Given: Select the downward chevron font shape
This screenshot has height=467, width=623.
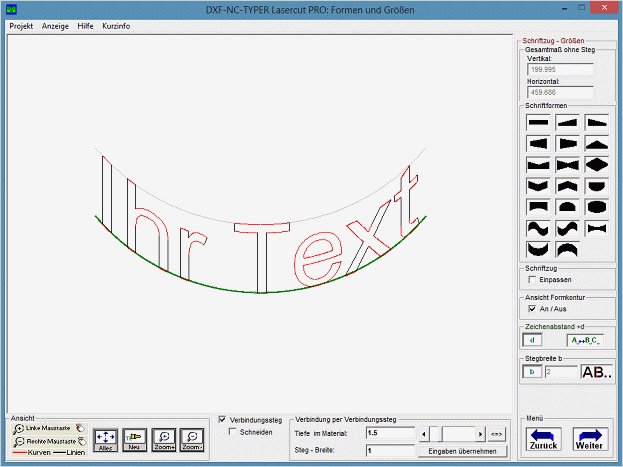Looking at the screenshot, I should click(x=538, y=186).
